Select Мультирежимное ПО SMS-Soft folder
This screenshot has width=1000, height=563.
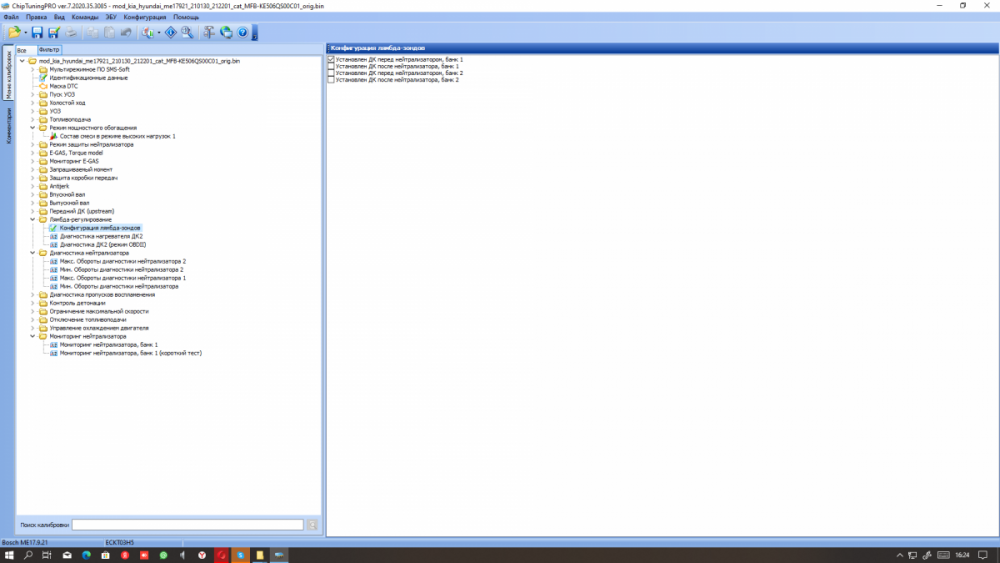point(89,69)
